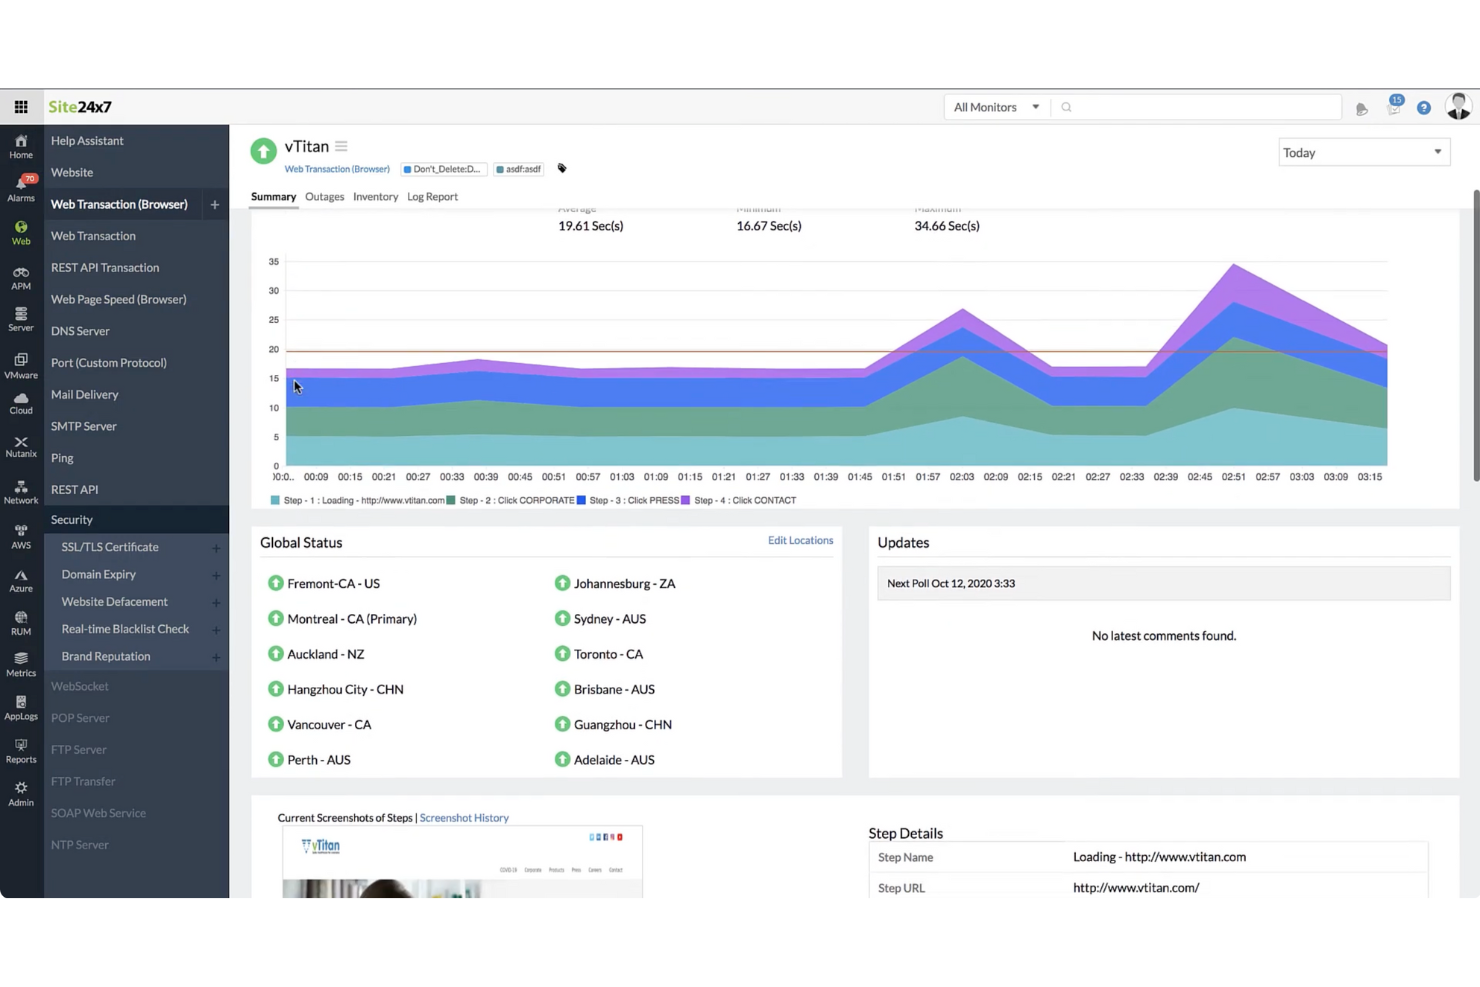Open the help icon in the top bar

[1424, 107]
